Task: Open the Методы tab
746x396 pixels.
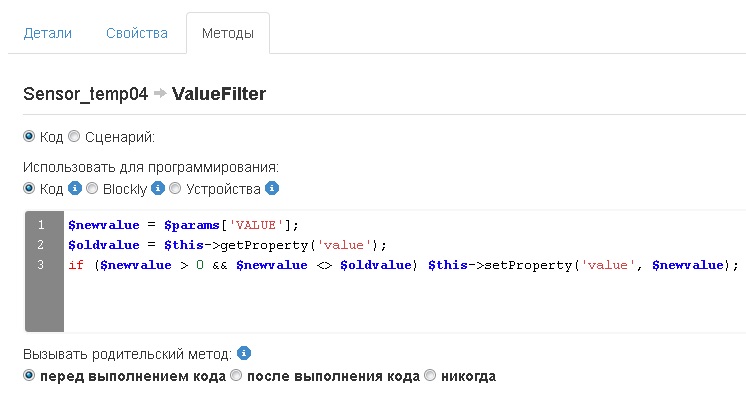Action: pos(228,33)
